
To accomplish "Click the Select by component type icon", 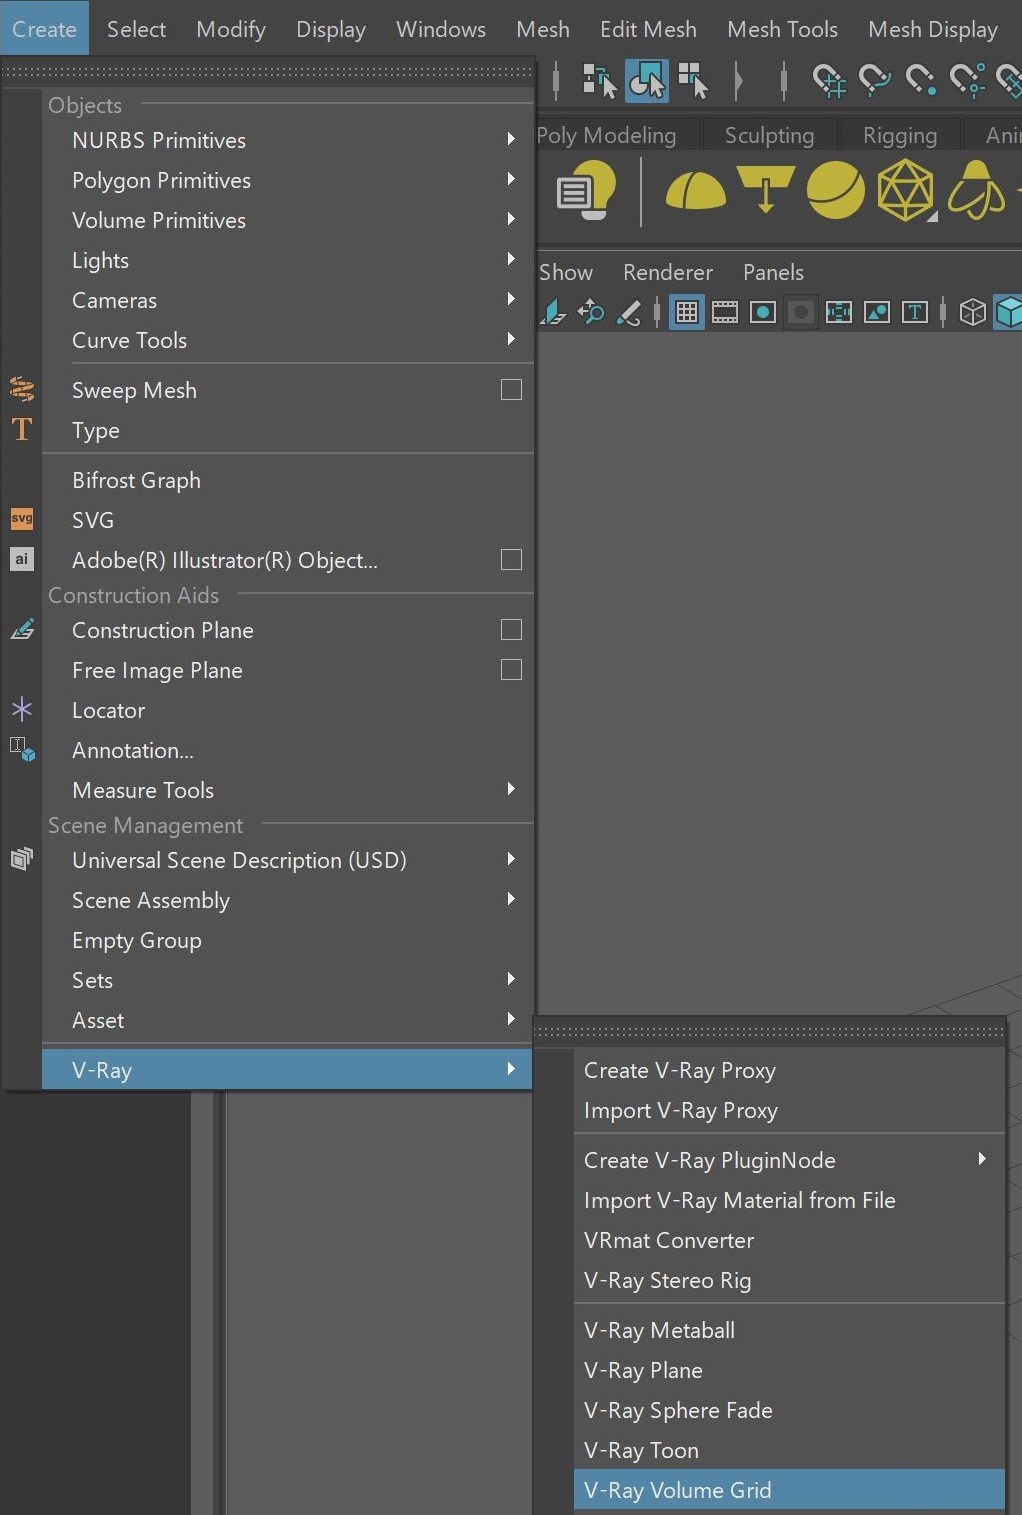I will point(692,80).
